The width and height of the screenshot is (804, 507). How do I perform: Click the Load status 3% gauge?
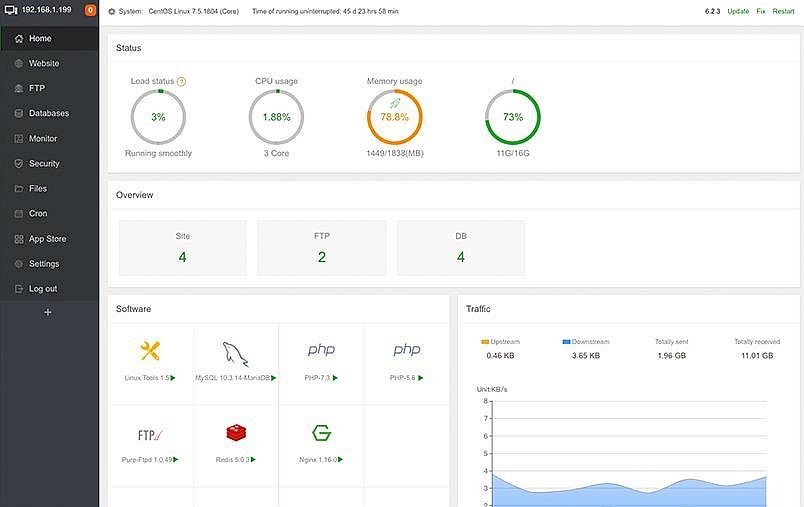pos(158,117)
